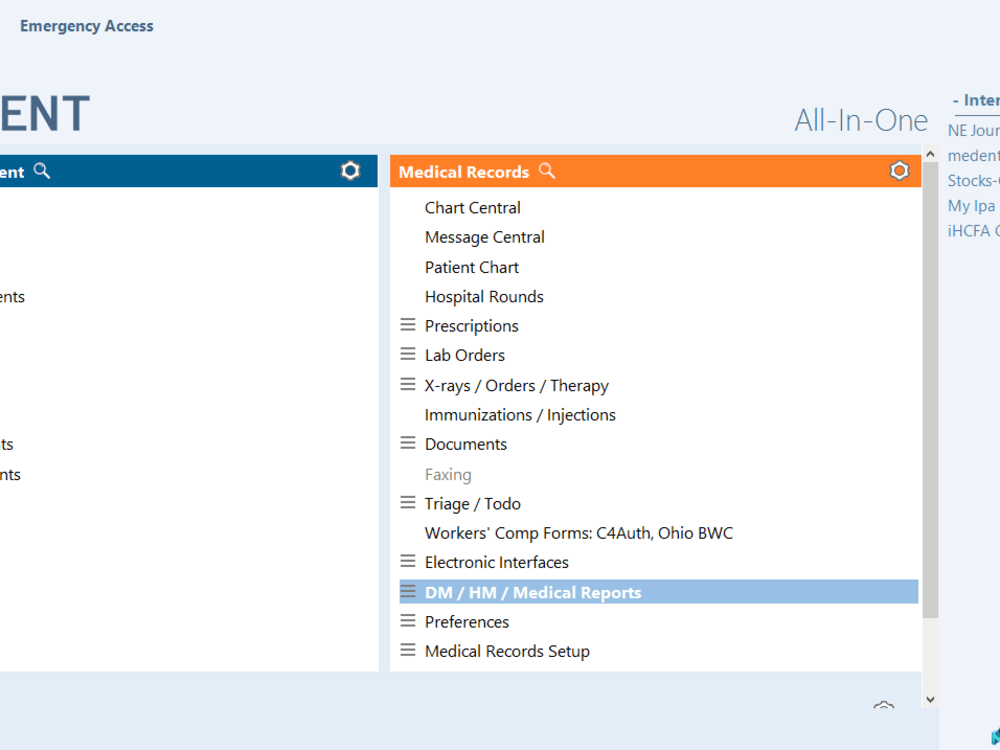This screenshot has height=750, width=1000.
Task: Click search magnifier in blue panel header
Action: point(42,171)
